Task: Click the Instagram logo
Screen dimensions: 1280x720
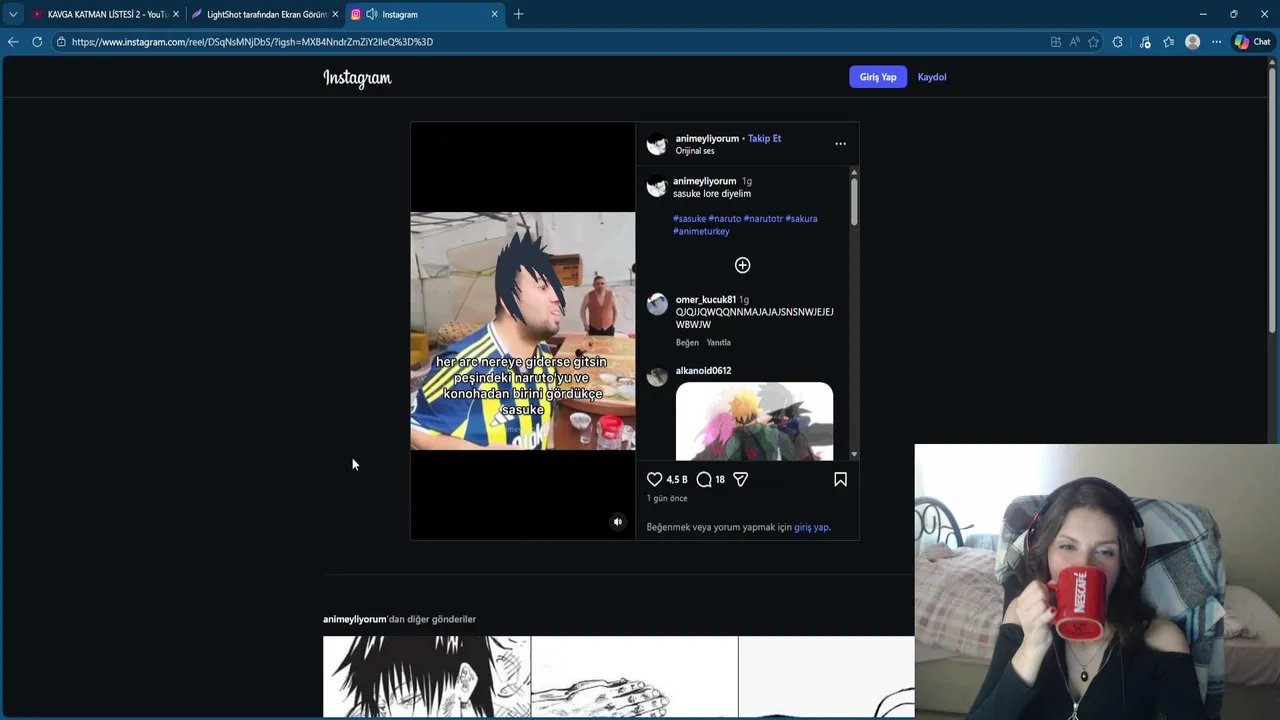Action: (357, 78)
